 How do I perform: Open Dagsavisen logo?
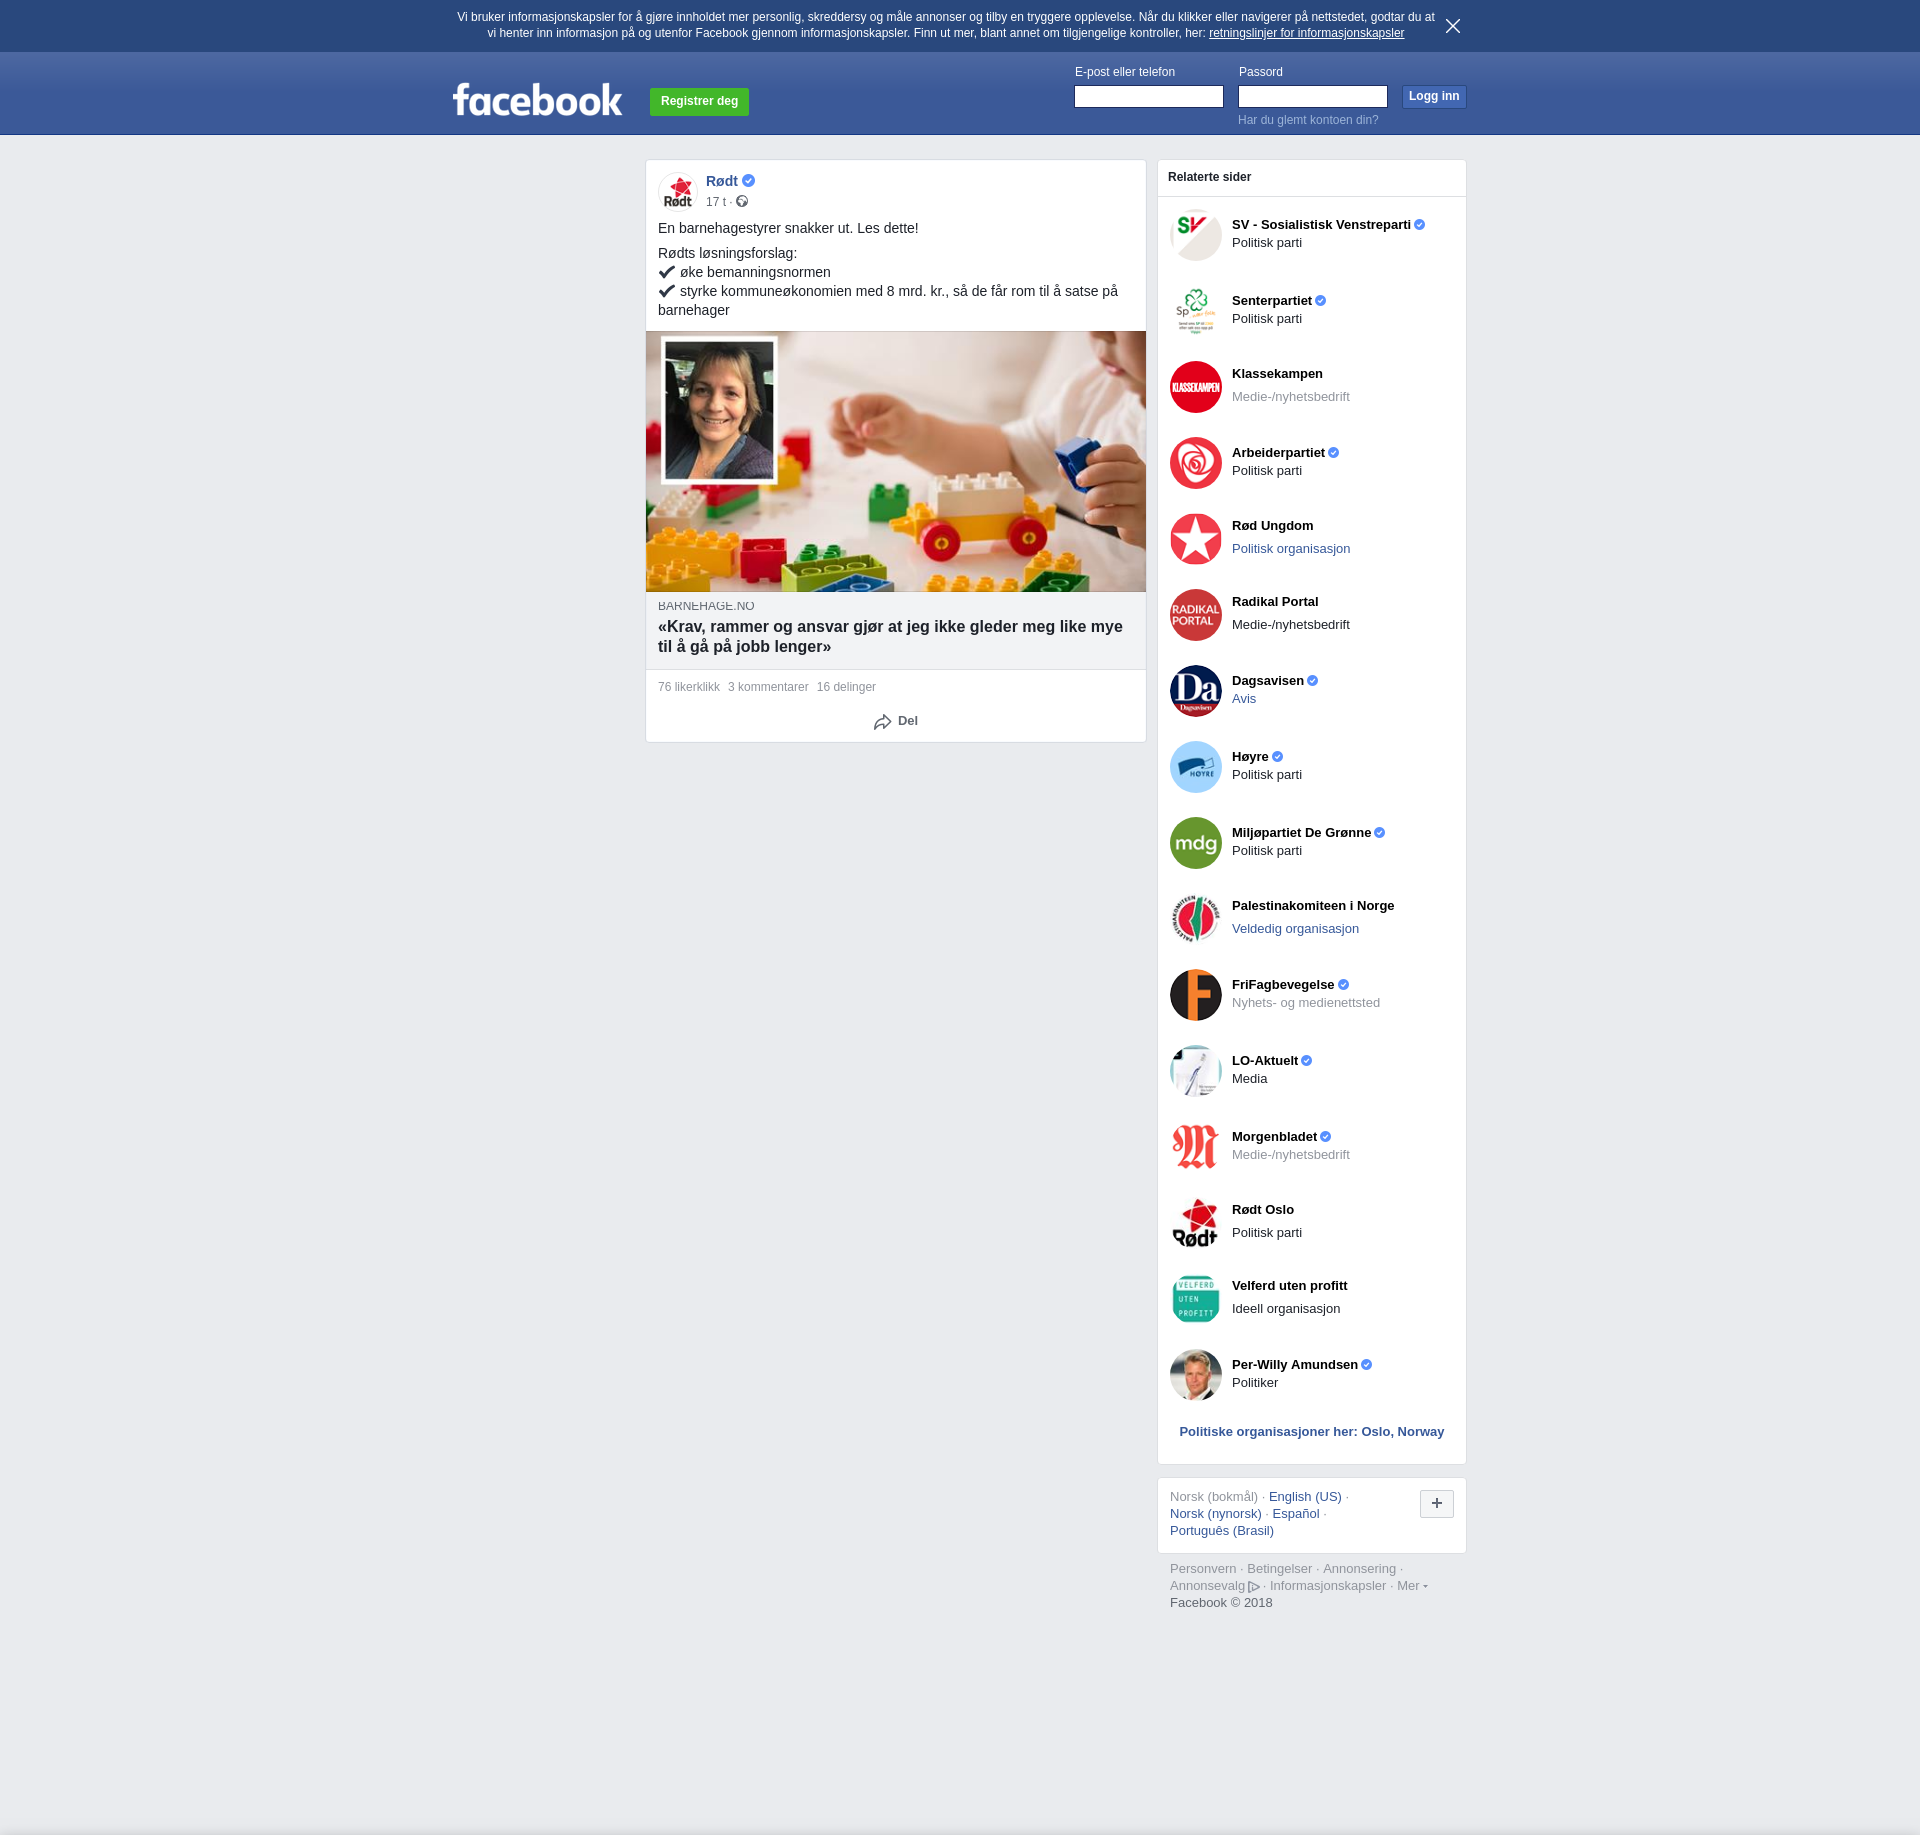pos(1196,691)
